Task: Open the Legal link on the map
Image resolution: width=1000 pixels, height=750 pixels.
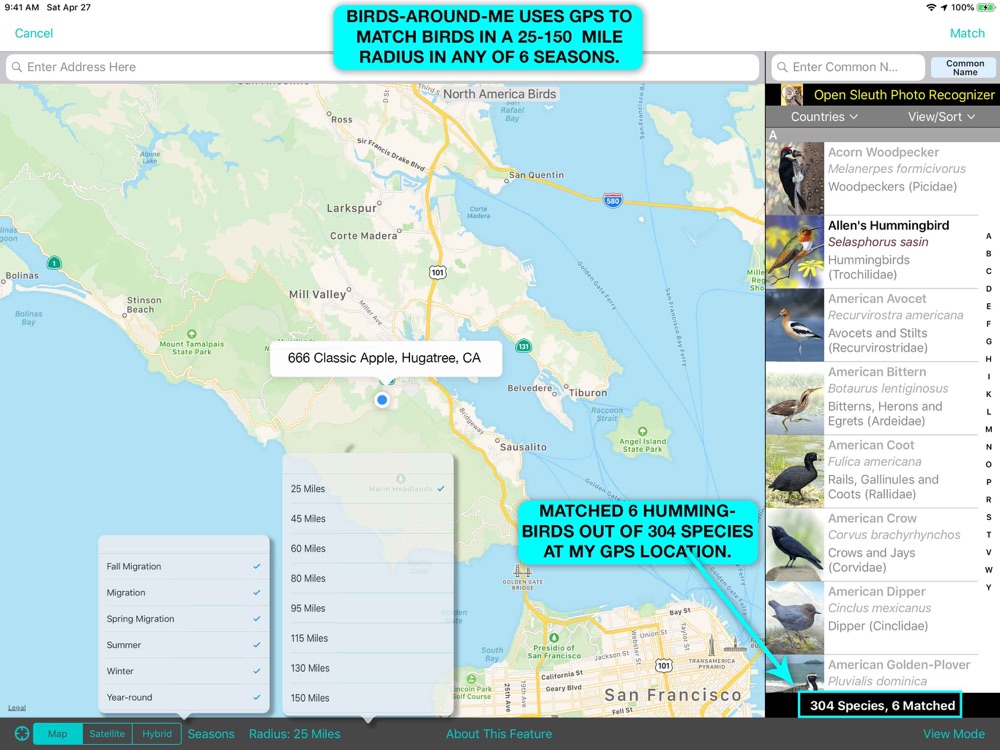Action: (17, 708)
